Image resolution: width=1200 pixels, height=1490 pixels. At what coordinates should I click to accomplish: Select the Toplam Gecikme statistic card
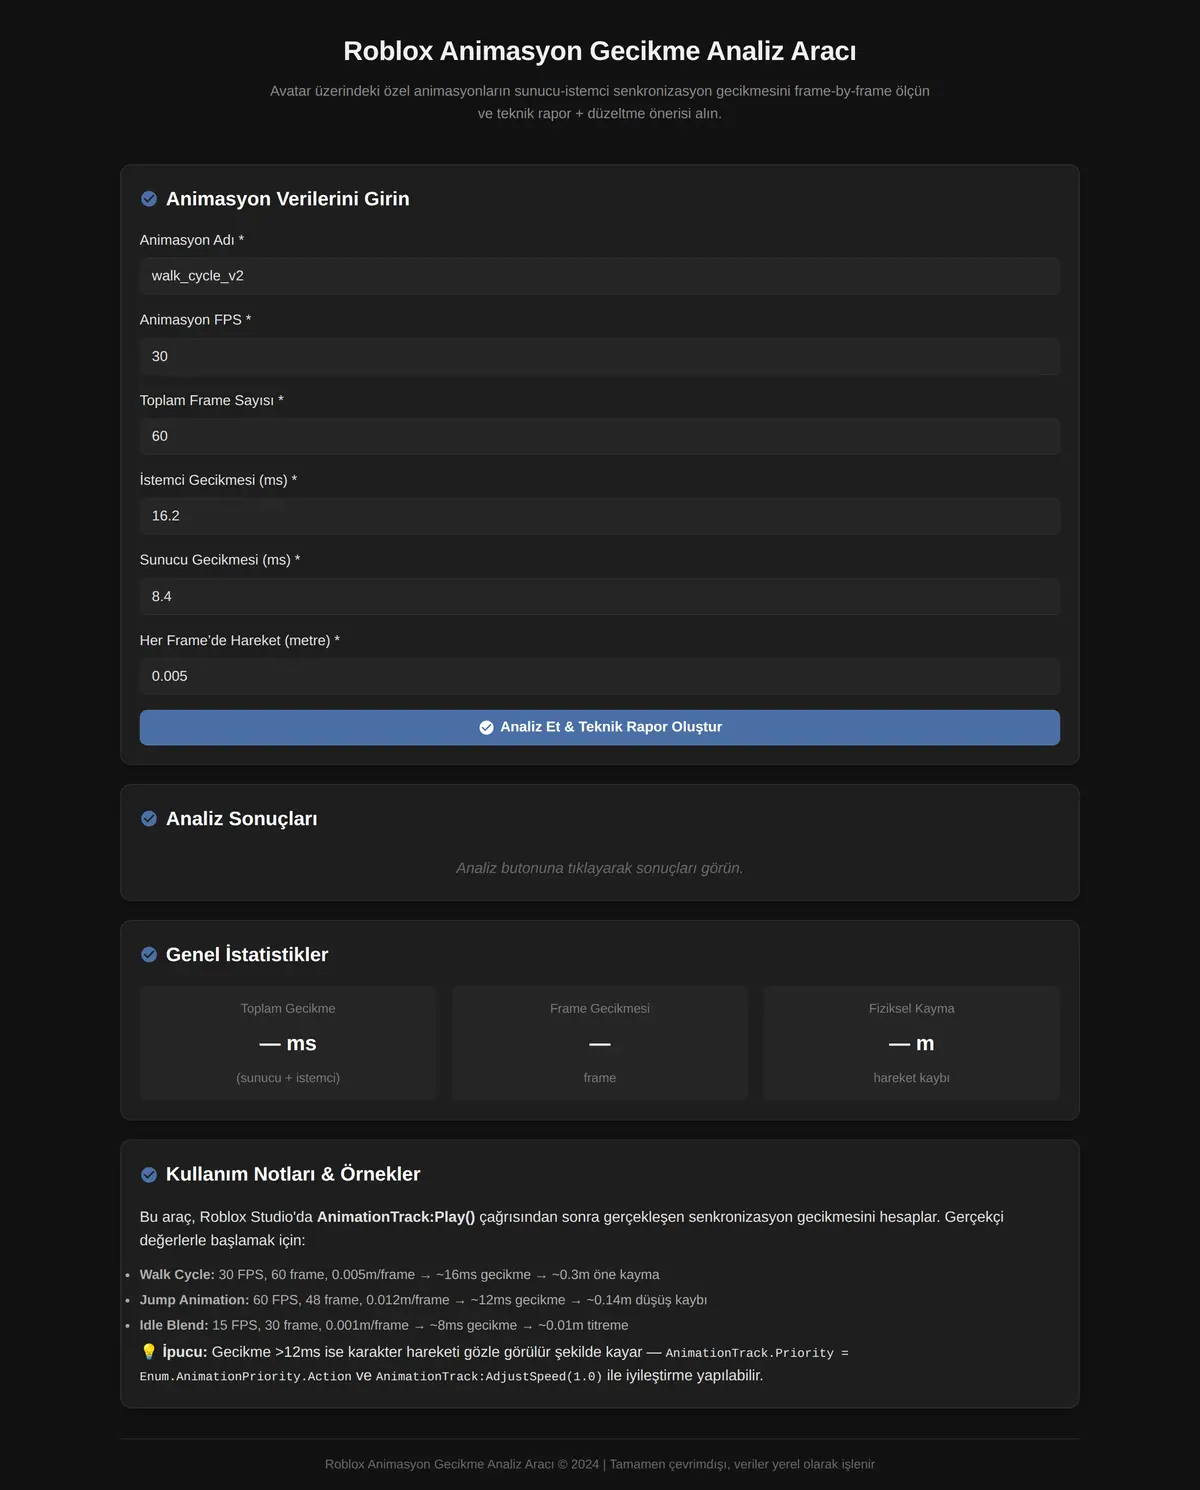pyautogui.click(x=288, y=1043)
